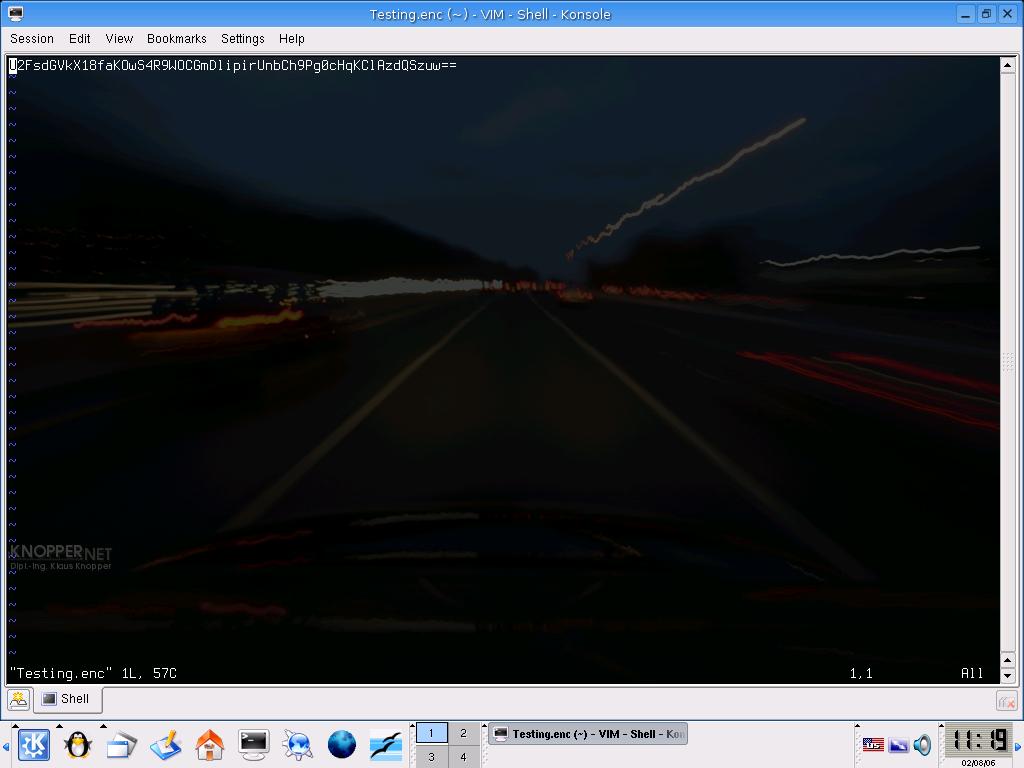Viewport: 1024px width, 768px height.
Task: Click the "Testing.enc" 1L, 57C status text
Action: point(93,673)
